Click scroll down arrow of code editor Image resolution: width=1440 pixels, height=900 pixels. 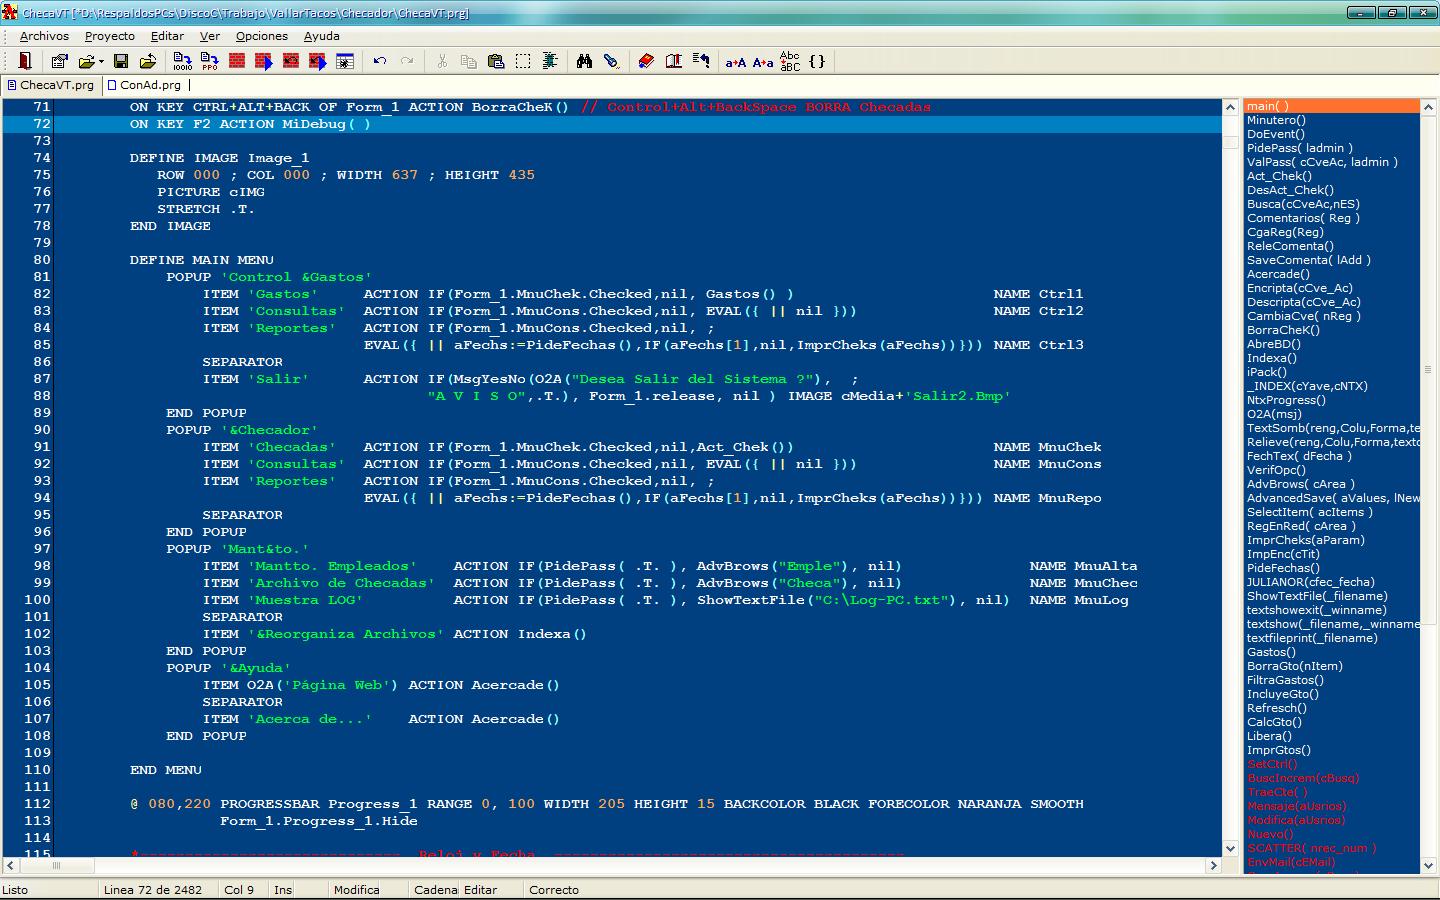click(x=1230, y=849)
